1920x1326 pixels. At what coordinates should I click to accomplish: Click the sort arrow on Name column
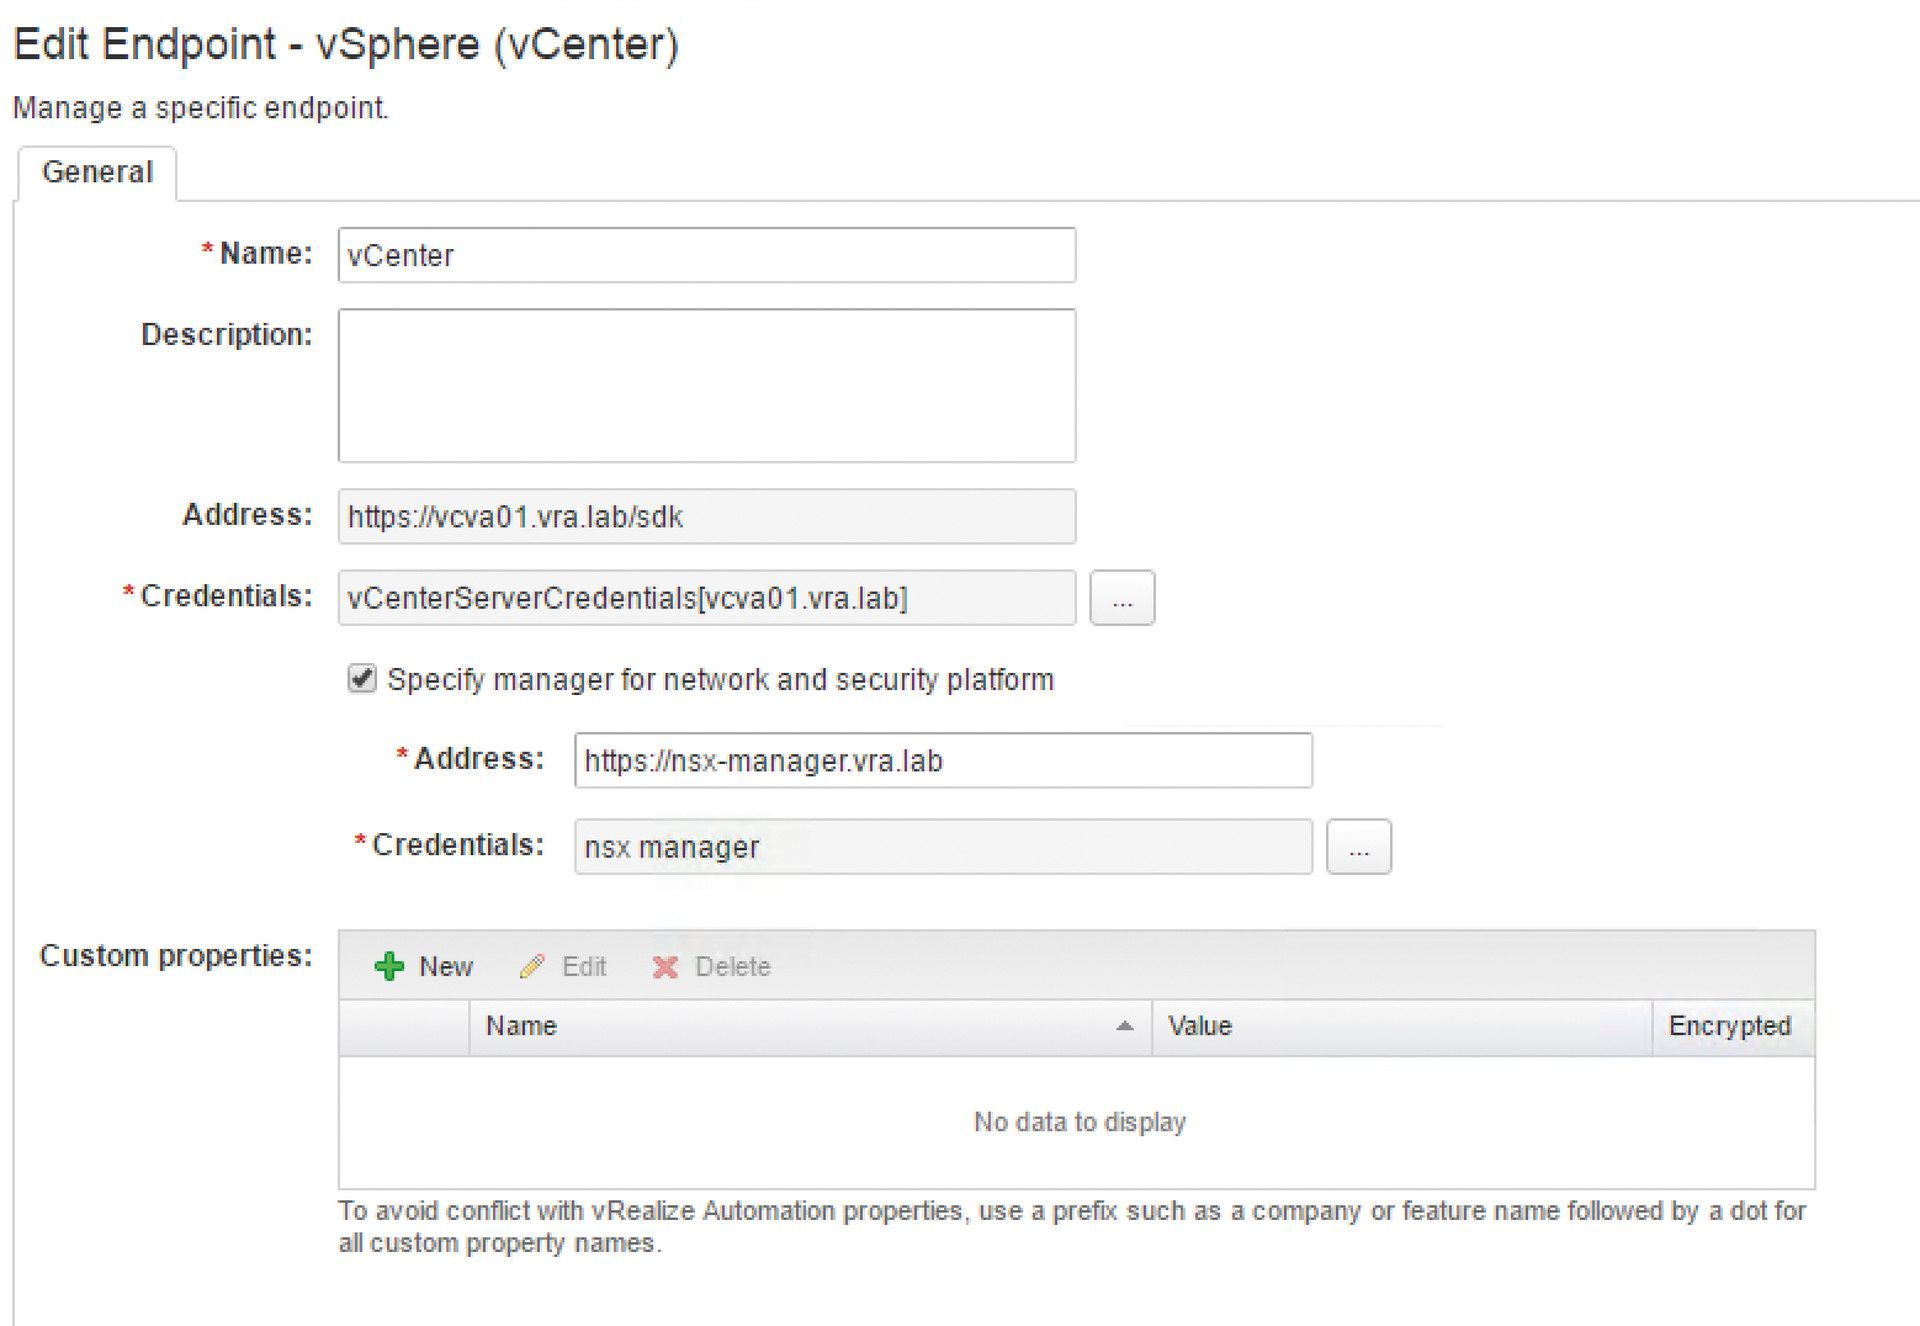pyautogui.click(x=1124, y=1026)
